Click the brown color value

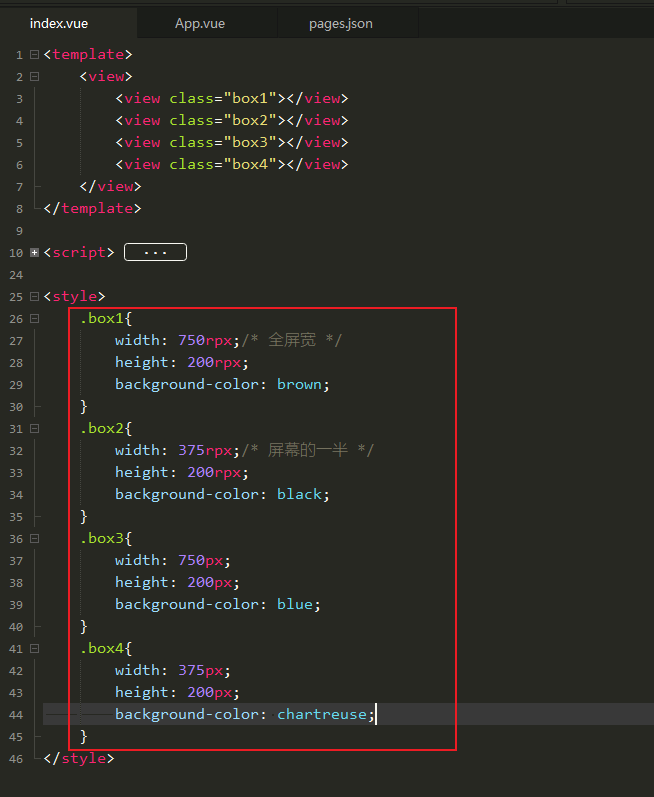[299, 384]
